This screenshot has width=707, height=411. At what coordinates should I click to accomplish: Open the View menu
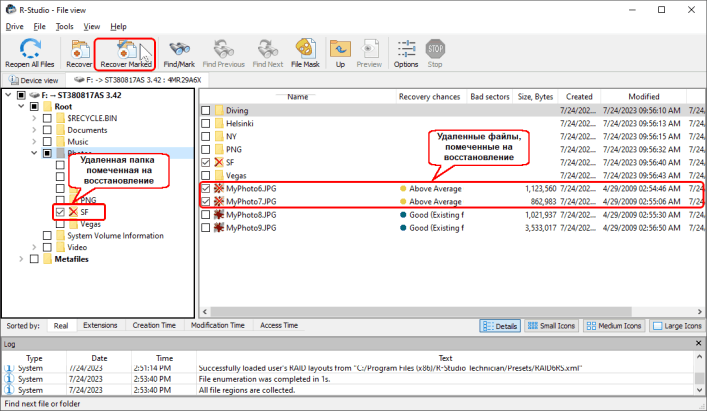92,27
